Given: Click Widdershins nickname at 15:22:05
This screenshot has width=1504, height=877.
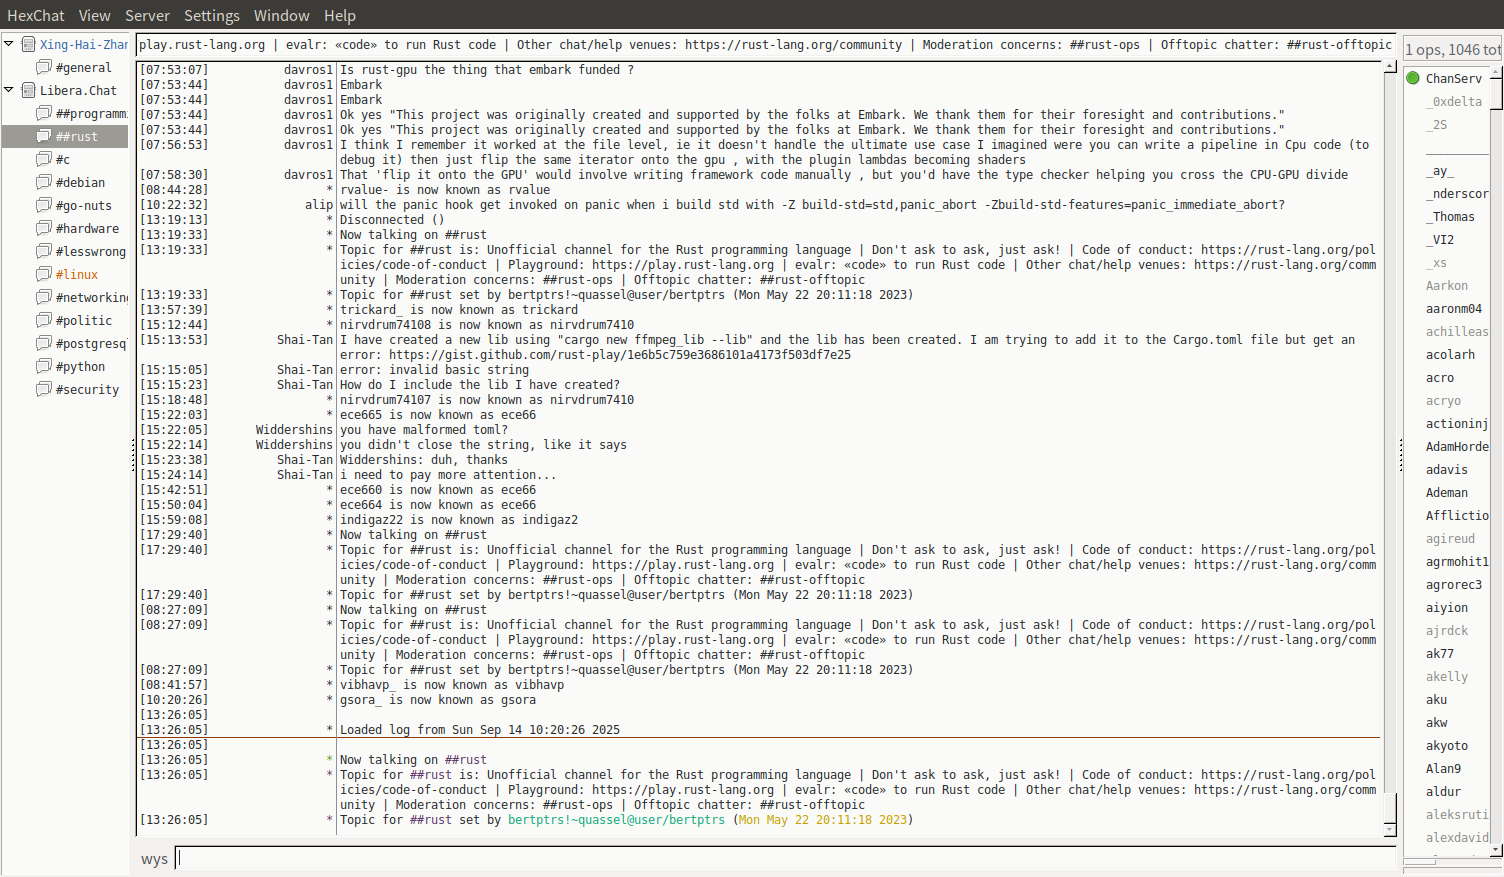Looking at the screenshot, I should point(294,429).
